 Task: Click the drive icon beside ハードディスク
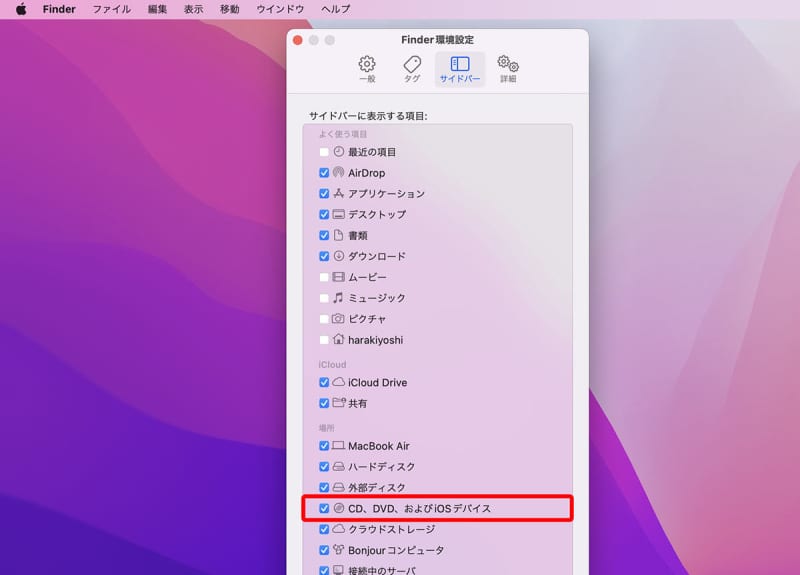click(x=338, y=466)
